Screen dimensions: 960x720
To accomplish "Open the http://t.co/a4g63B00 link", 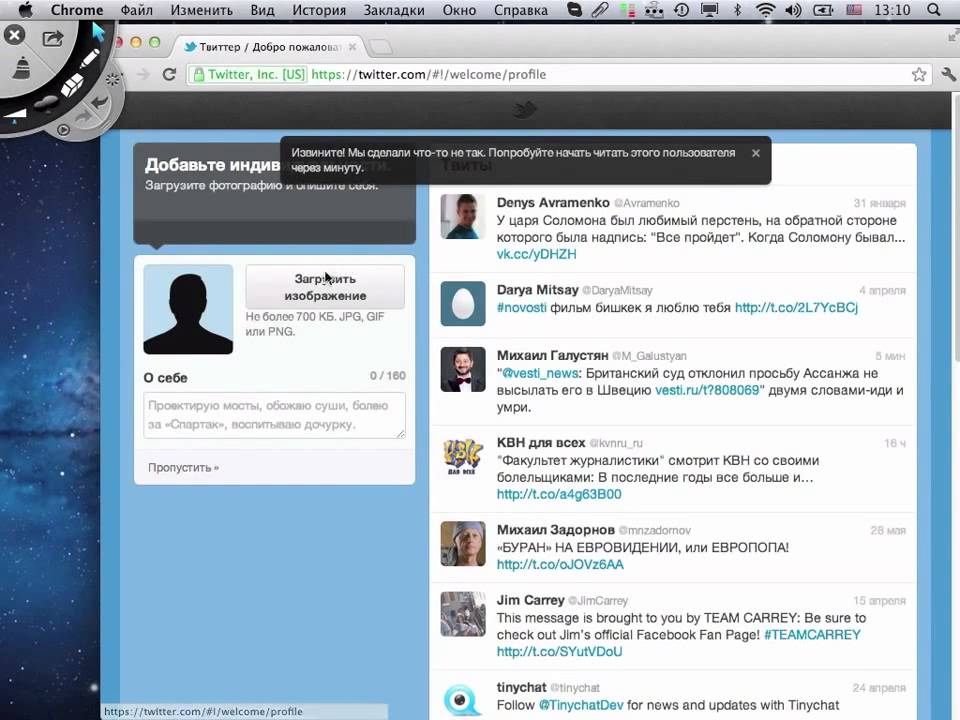I will click(x=559, y=494).
